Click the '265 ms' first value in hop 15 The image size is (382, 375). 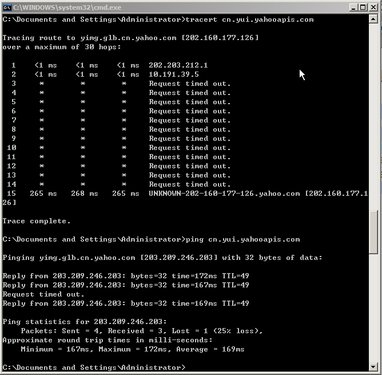[43, 194]
